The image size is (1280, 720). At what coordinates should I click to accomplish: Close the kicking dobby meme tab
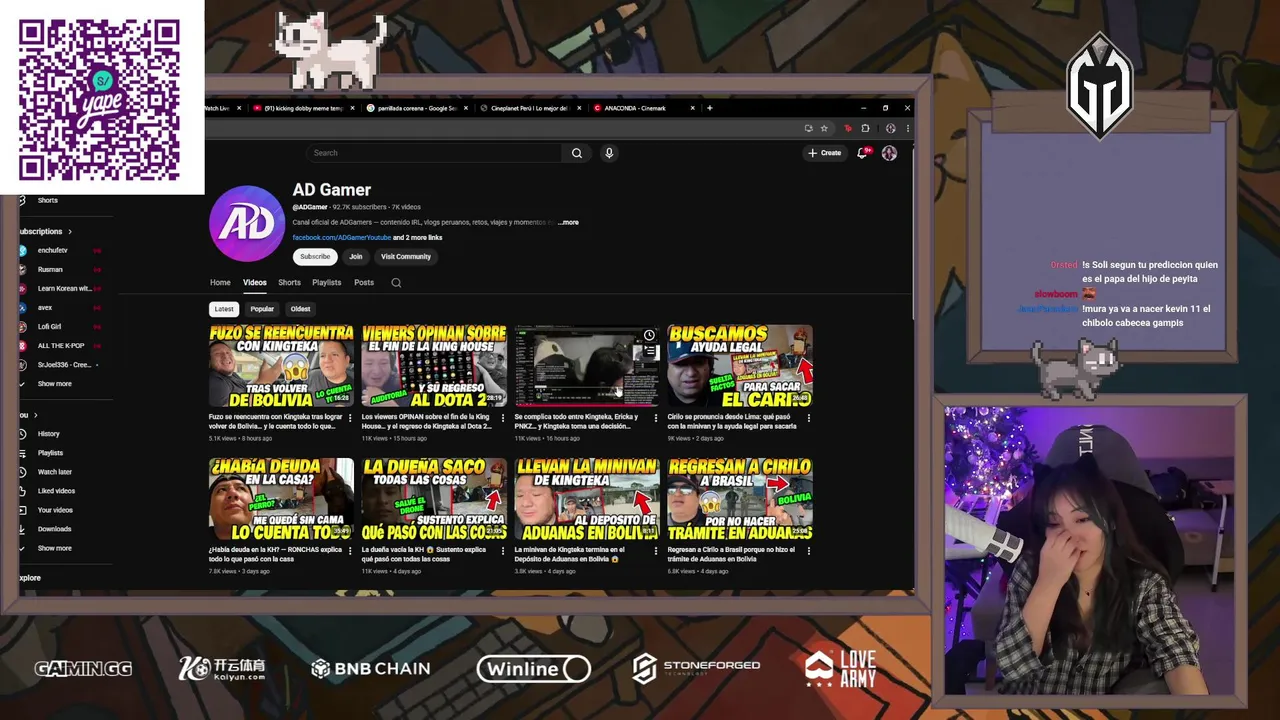352,108
